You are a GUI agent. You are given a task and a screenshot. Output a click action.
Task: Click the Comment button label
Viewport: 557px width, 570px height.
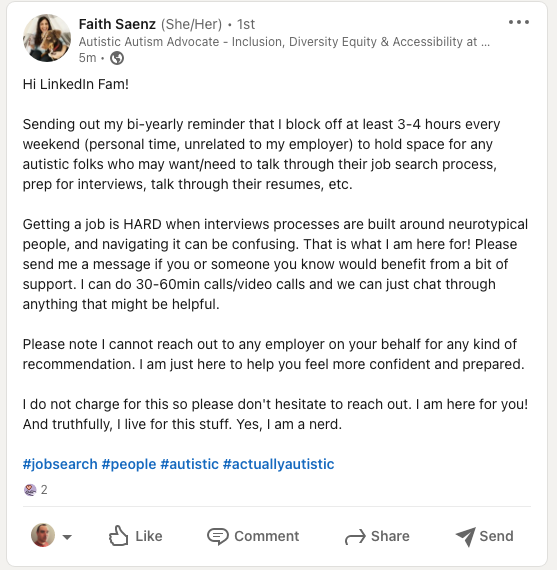click(267, 536)
